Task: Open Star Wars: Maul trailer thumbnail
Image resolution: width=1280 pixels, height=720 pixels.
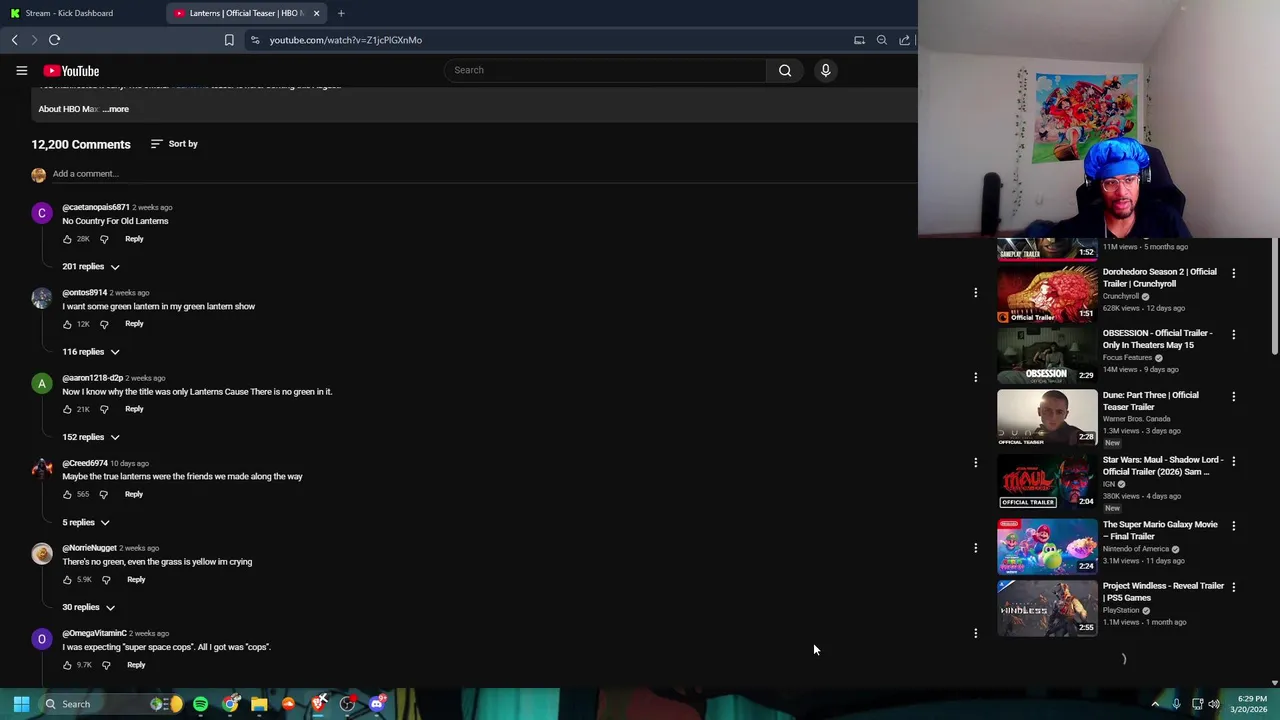Action: 1047,482
